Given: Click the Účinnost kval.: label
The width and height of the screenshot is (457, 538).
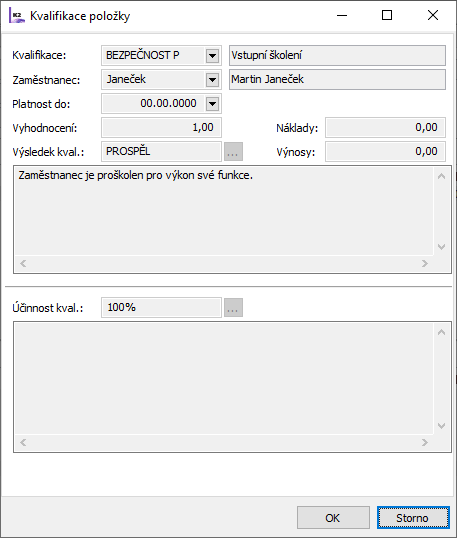Looking at the screenshot, I should pyautogui.click(x=48, y=308).
